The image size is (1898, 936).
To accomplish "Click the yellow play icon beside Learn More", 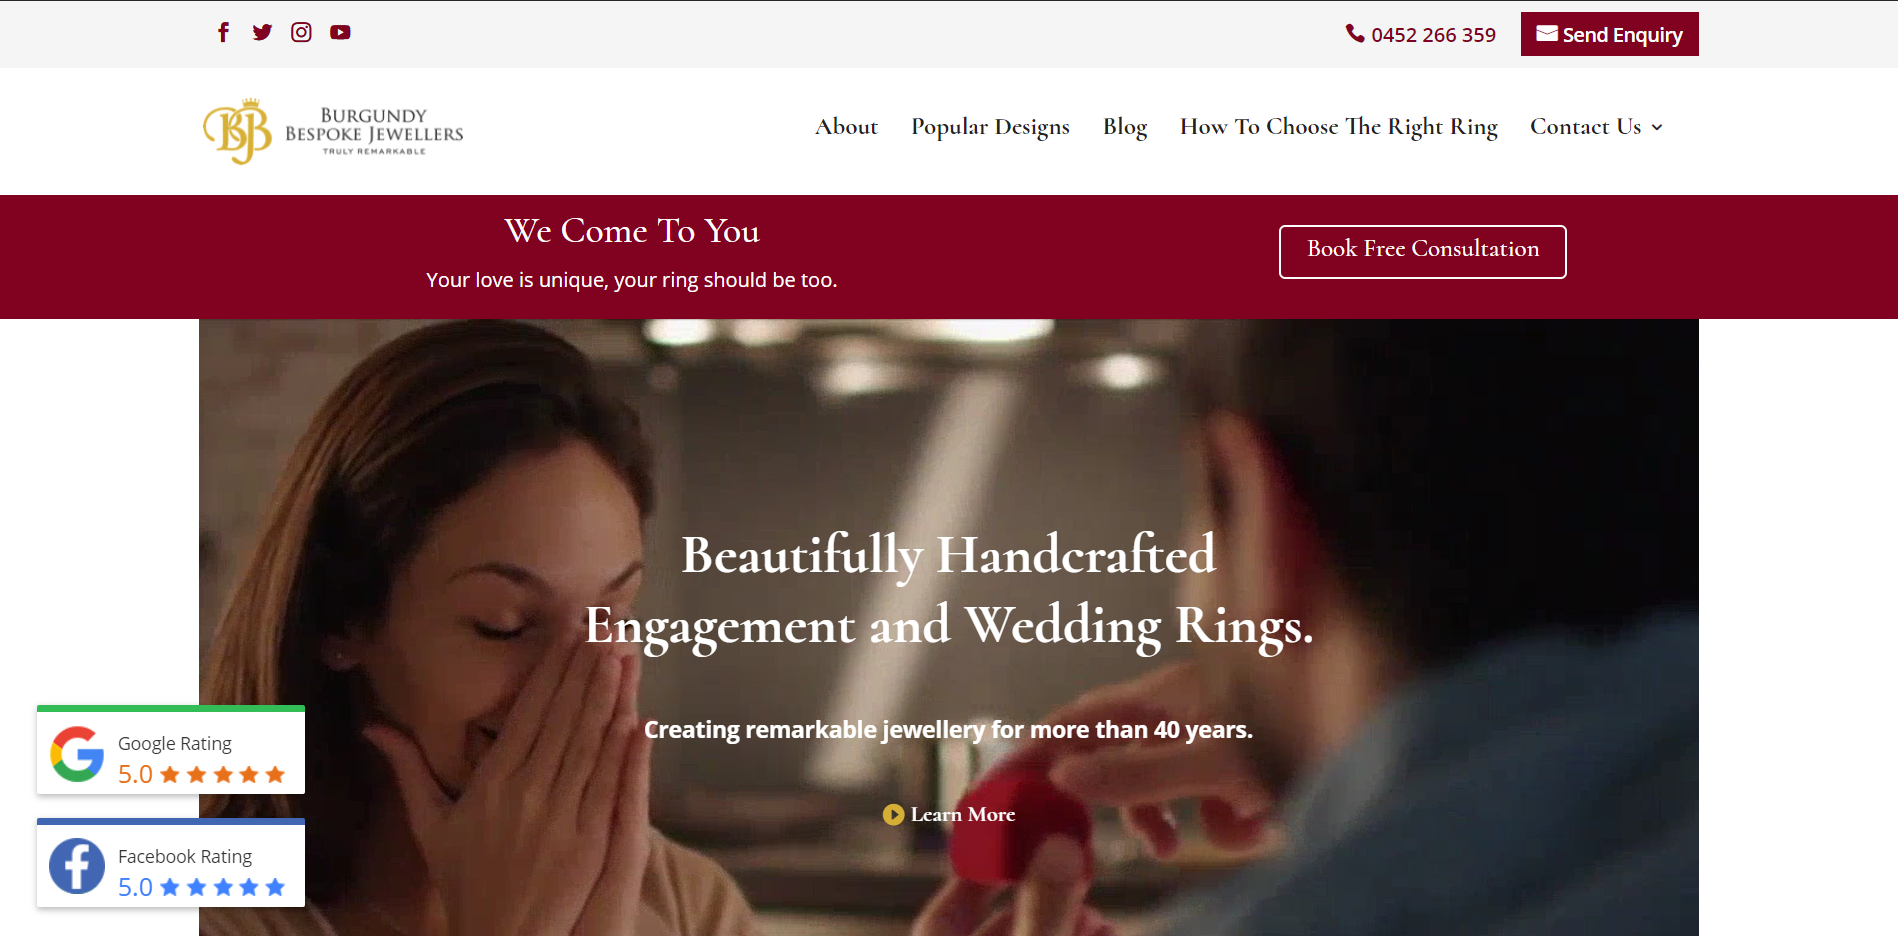I will pos(893,815).
